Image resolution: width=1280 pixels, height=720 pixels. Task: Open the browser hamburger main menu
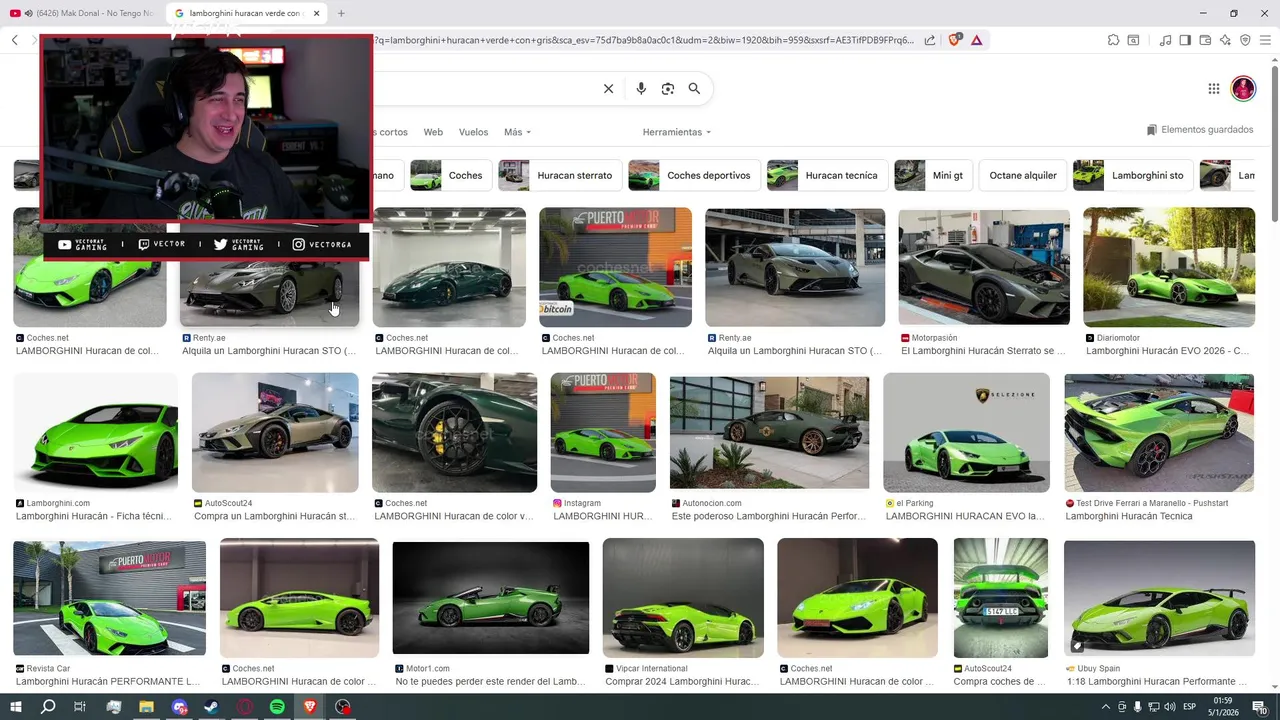pos(1265,40)
